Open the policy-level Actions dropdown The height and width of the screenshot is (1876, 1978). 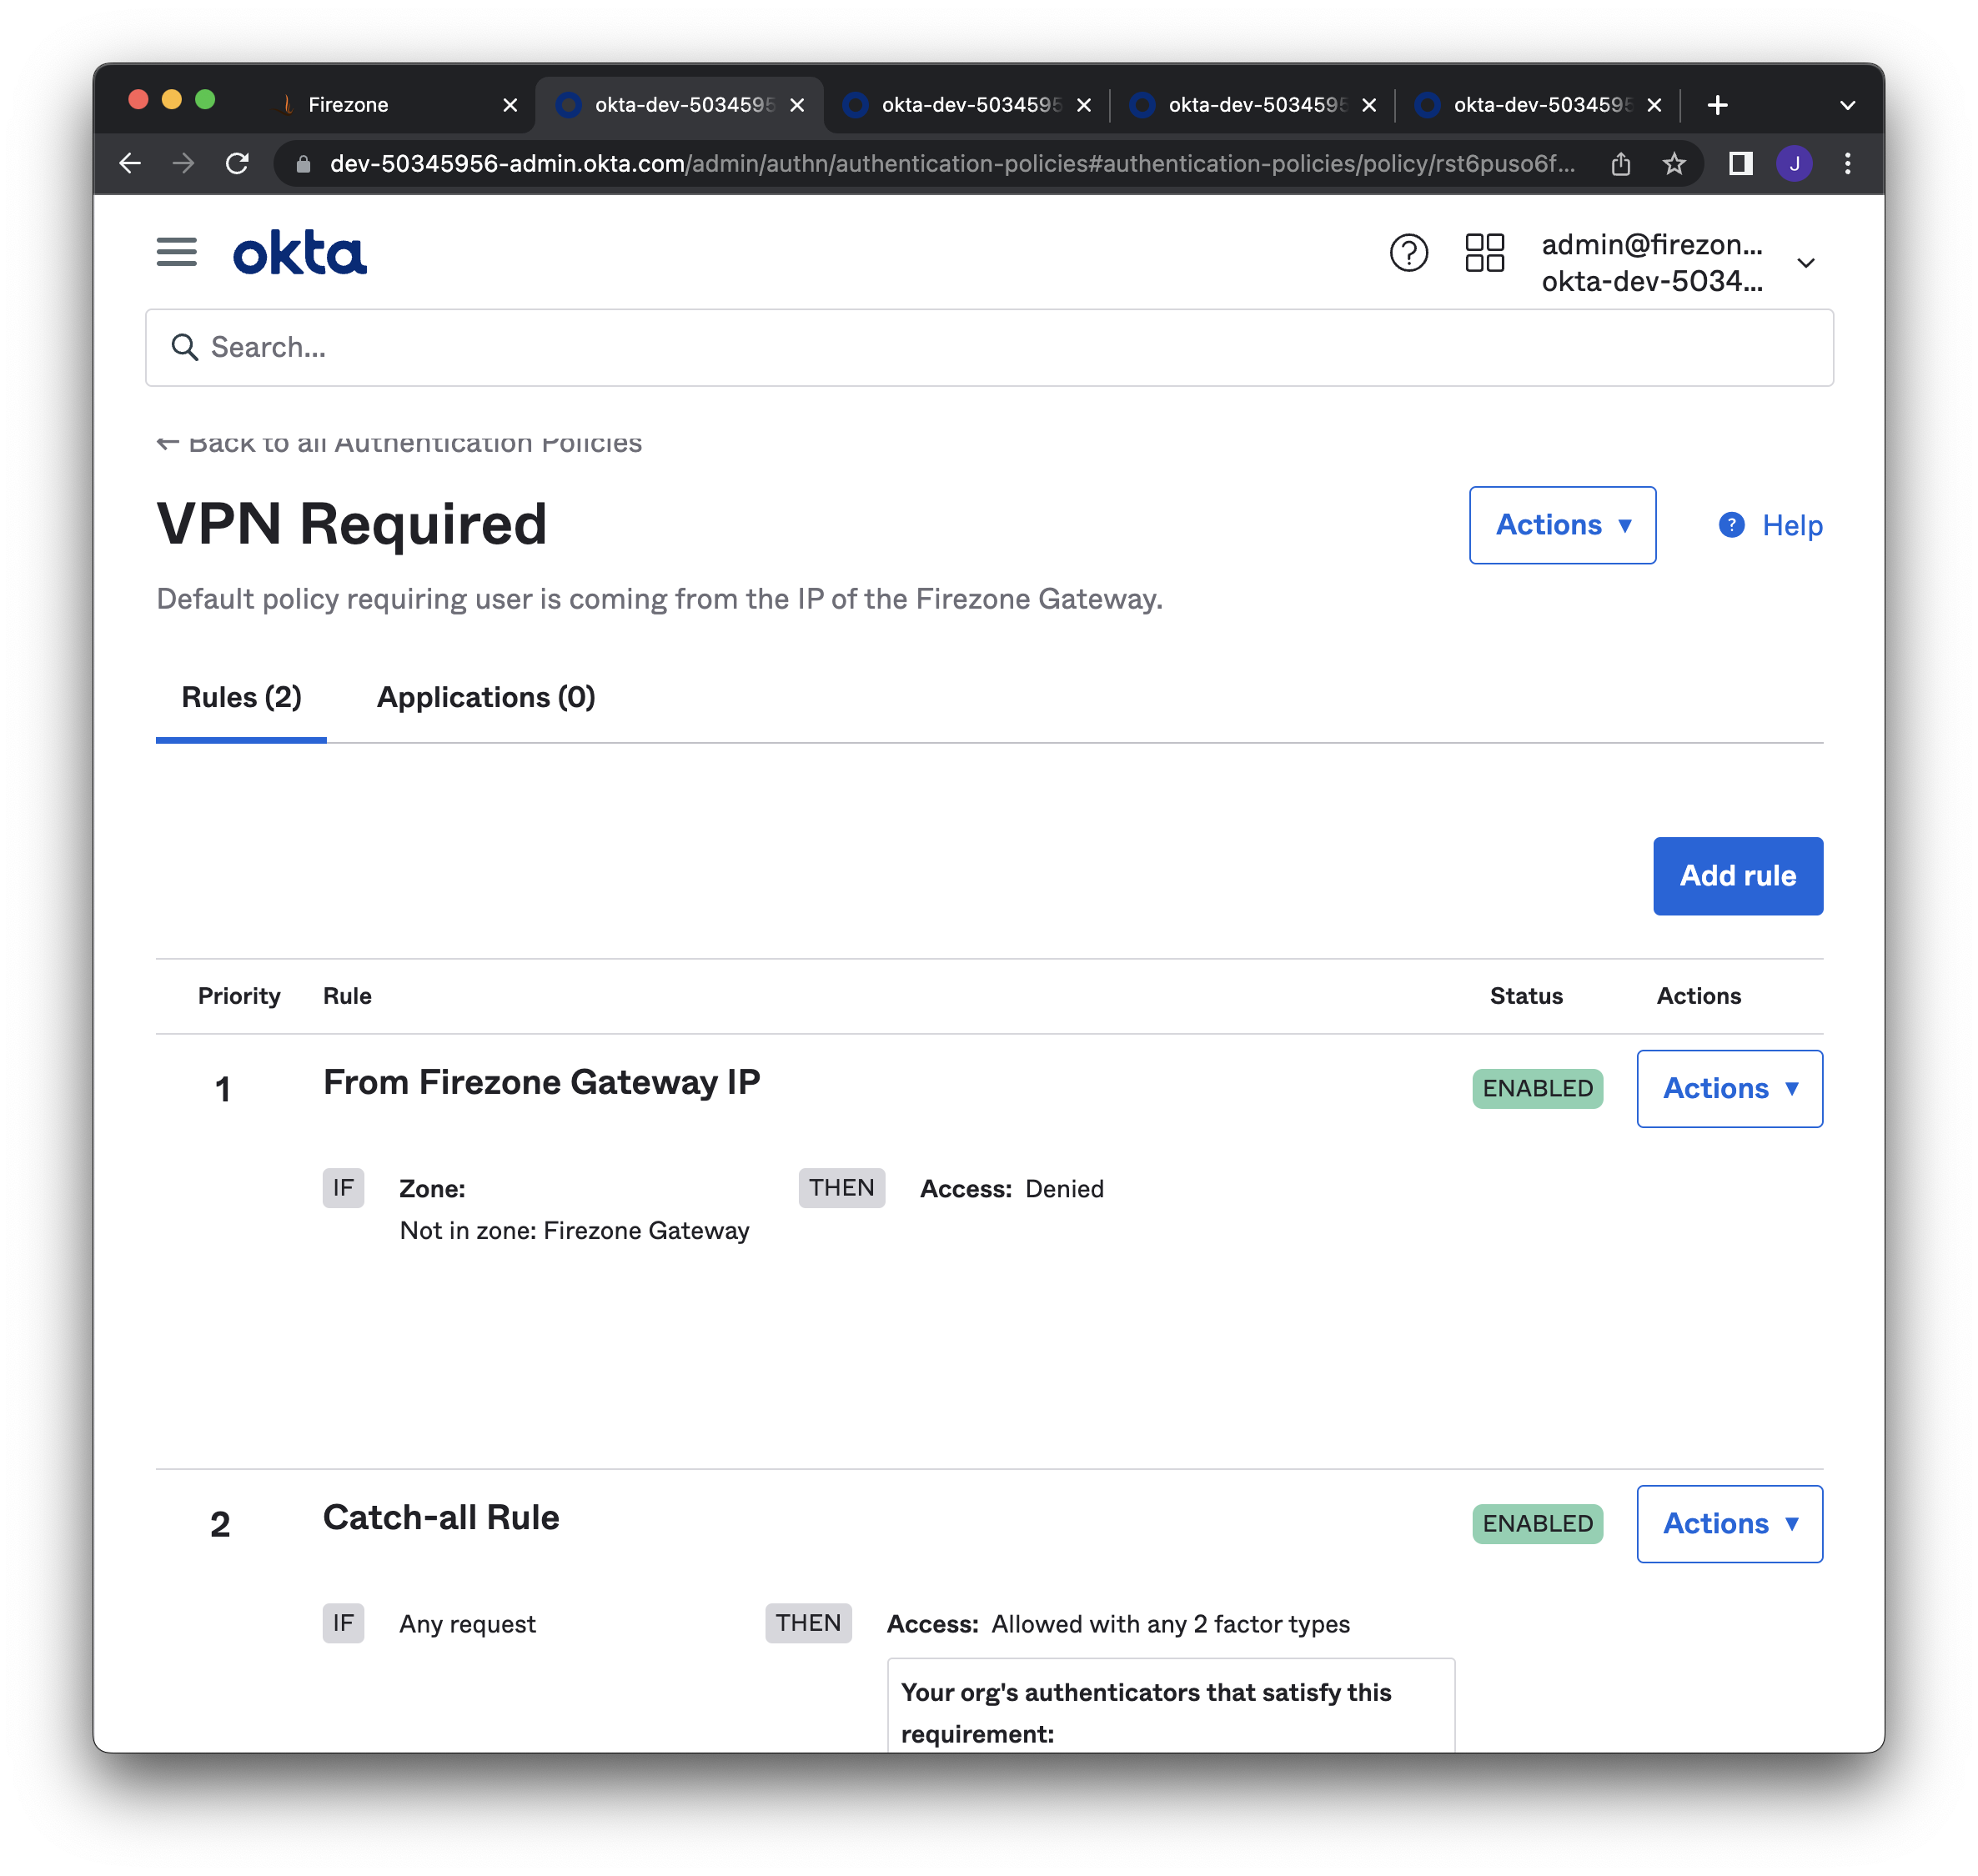click(x=1562, y=525)
